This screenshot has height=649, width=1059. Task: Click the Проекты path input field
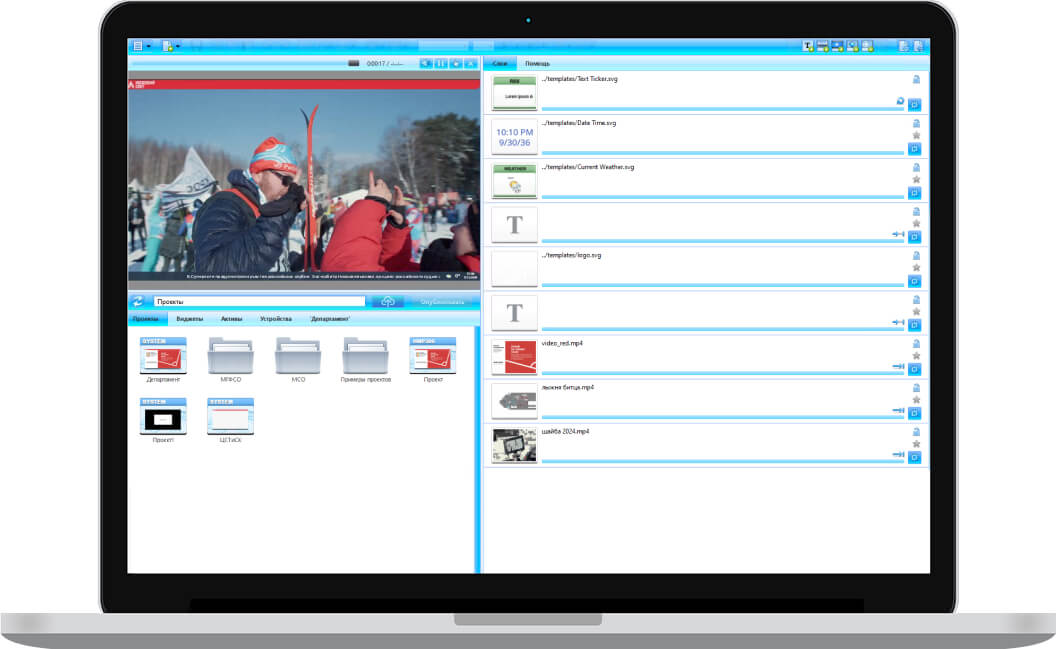(259, 301)
